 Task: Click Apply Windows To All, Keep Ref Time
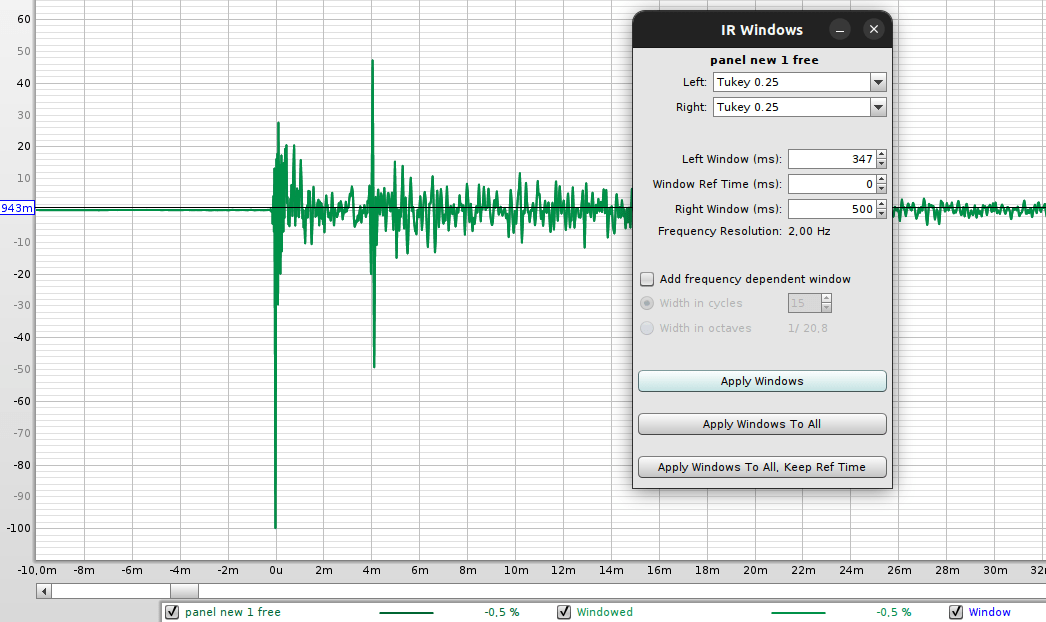coord(762,467)
